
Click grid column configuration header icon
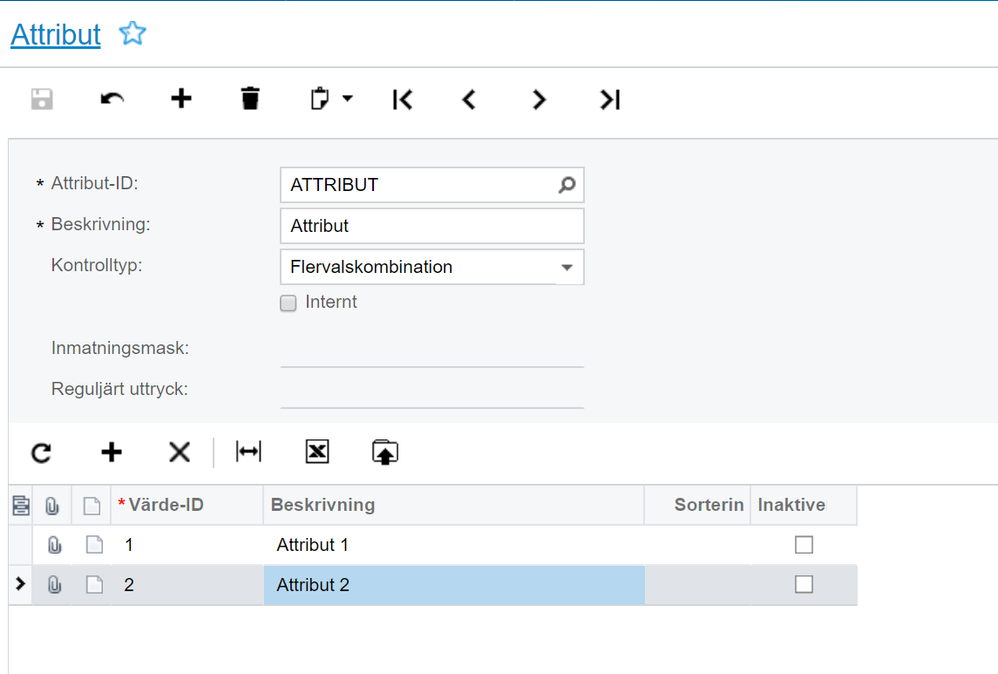21,505
